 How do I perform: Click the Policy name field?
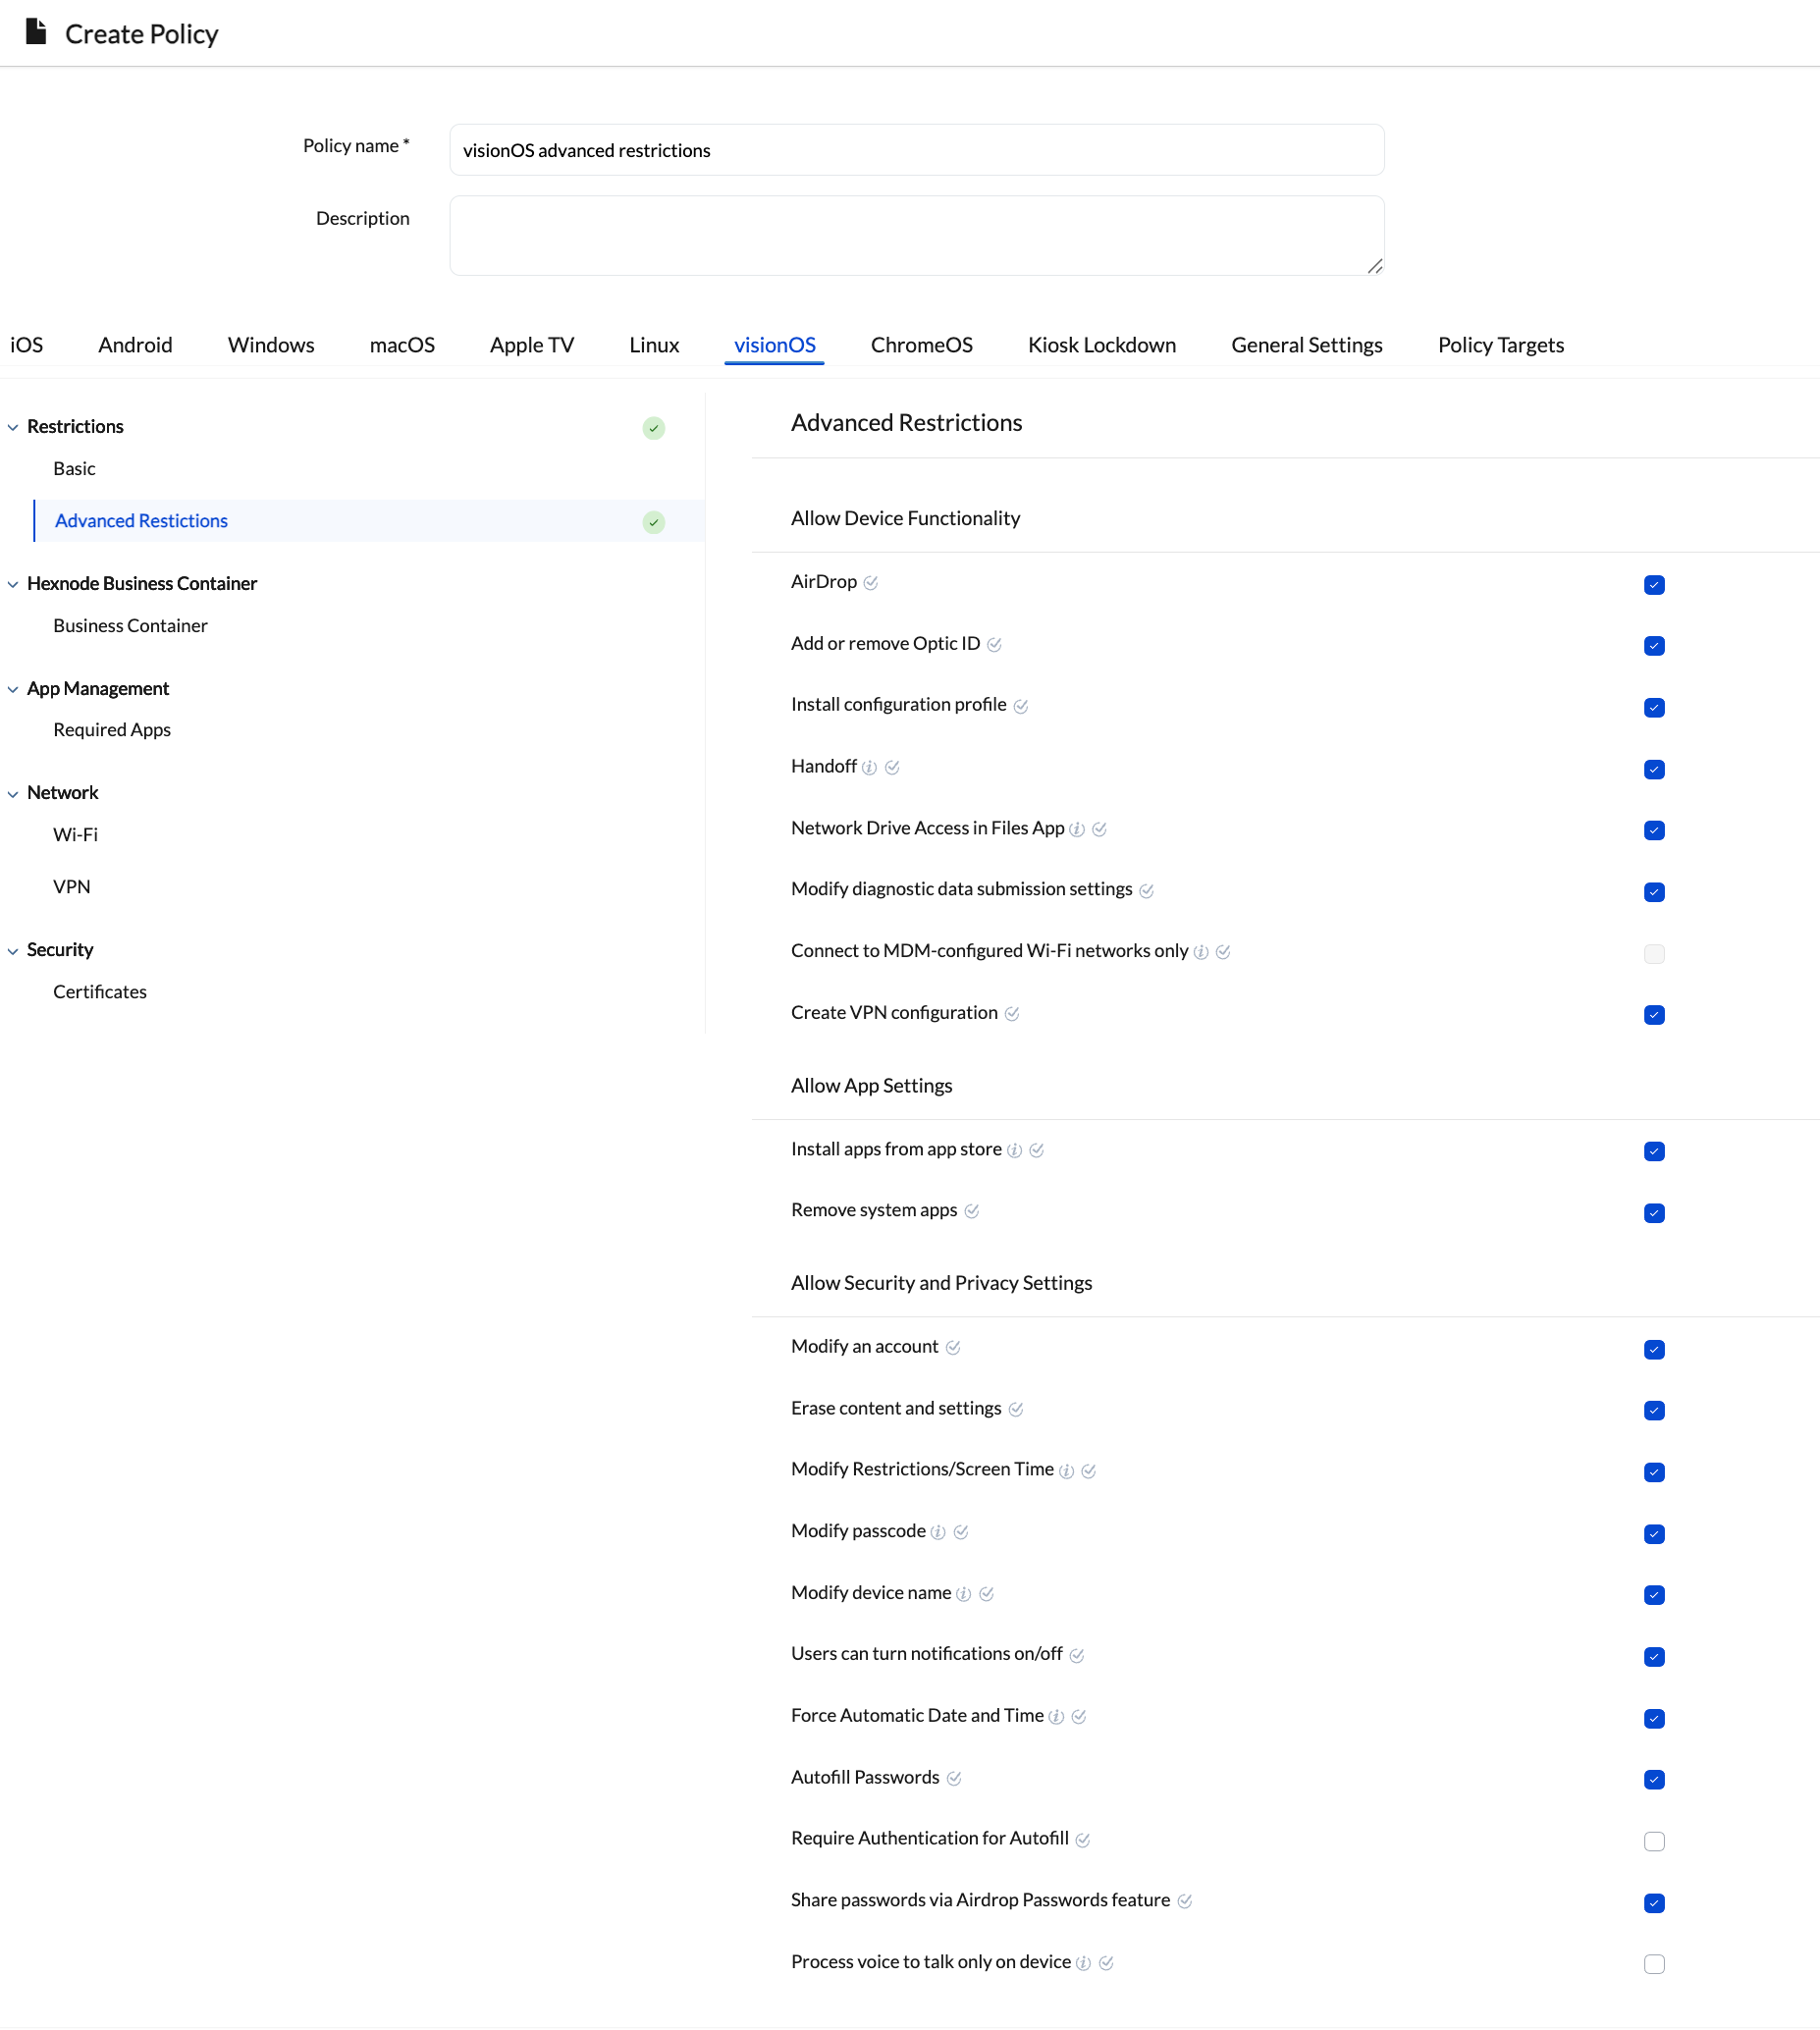[916, 150]
